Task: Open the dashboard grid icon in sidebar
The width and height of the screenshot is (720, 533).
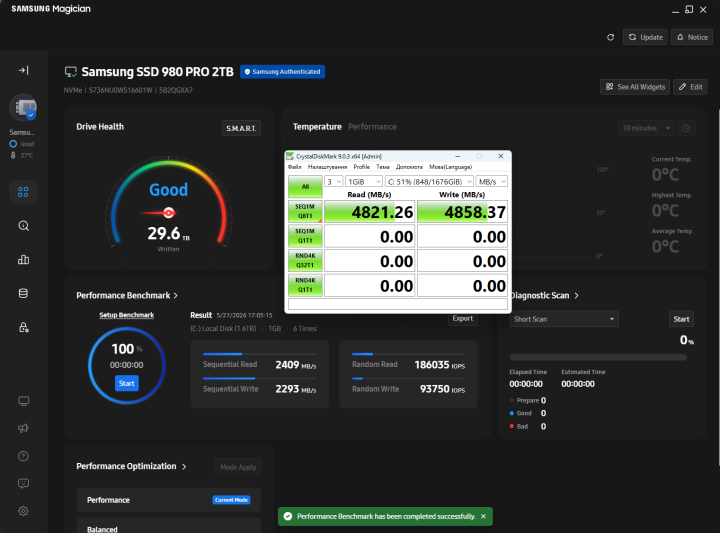Action: (23, 191)
